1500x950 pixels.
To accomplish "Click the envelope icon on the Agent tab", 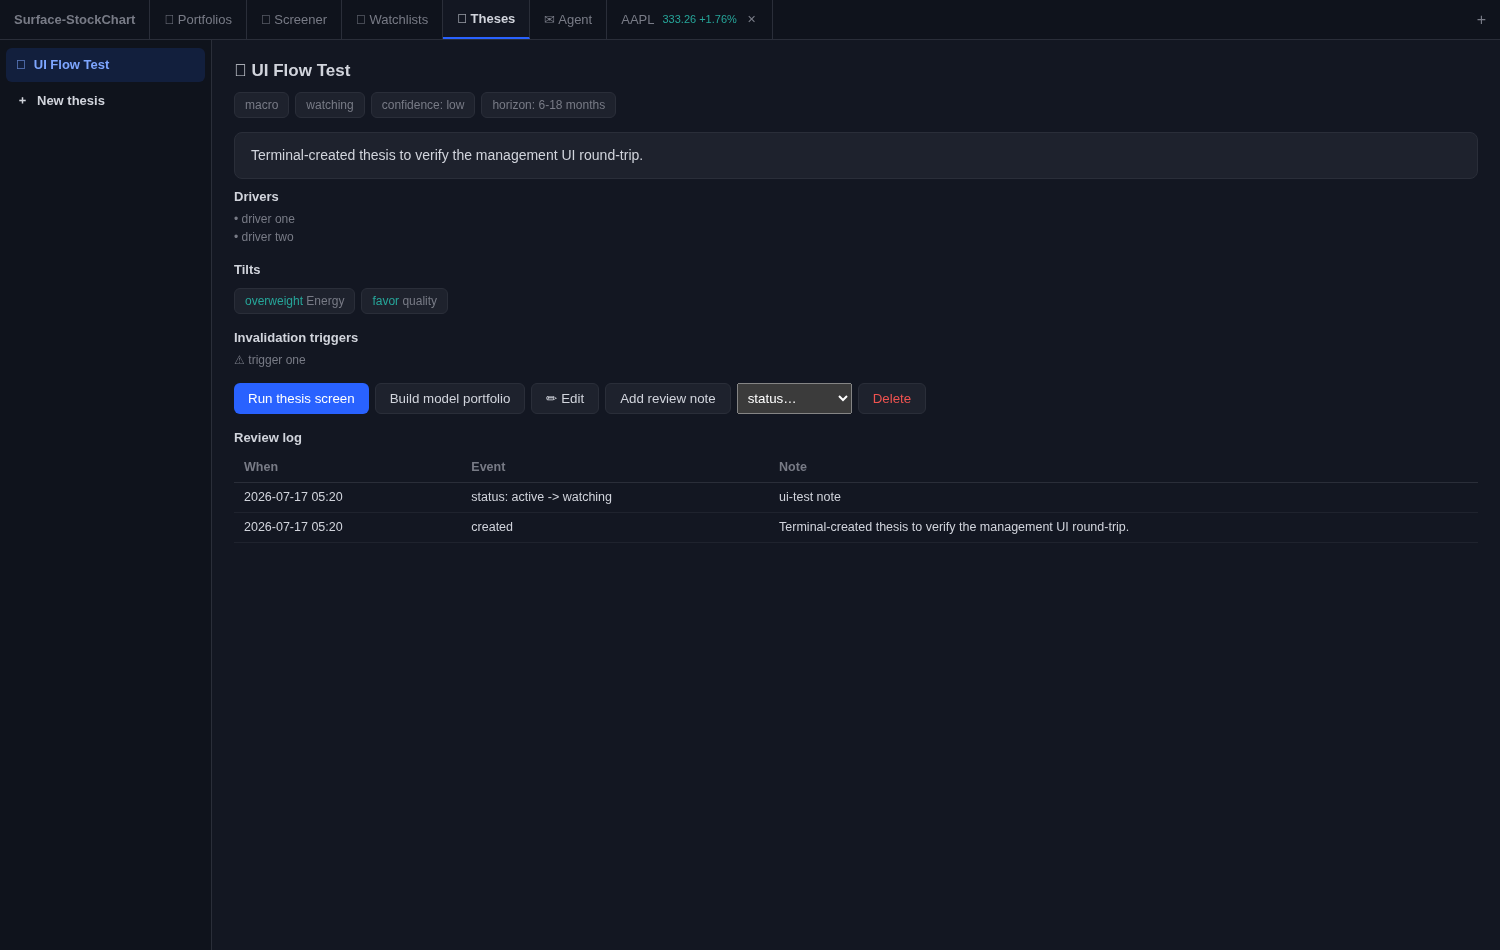I will 549,20.
